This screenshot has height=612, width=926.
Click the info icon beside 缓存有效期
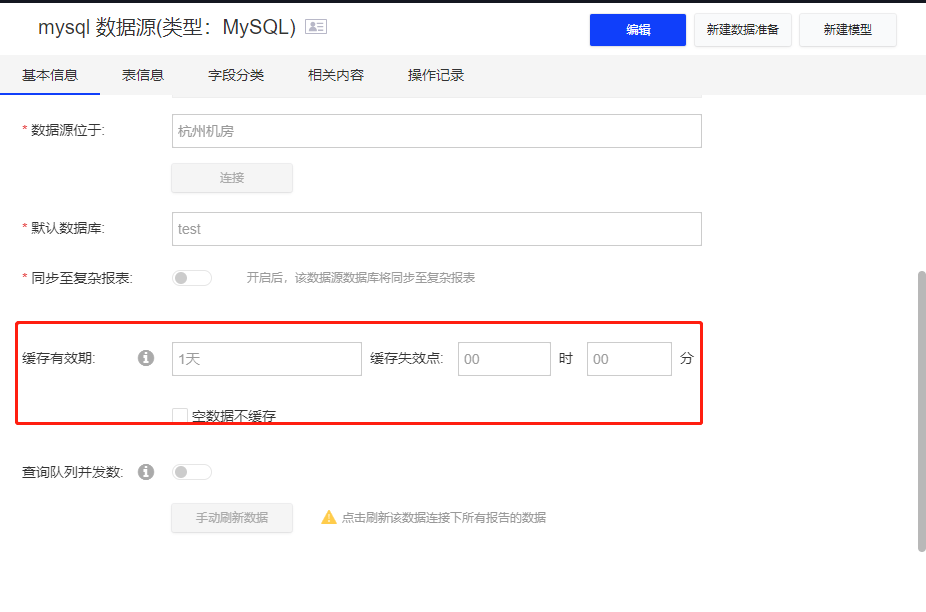145,357
